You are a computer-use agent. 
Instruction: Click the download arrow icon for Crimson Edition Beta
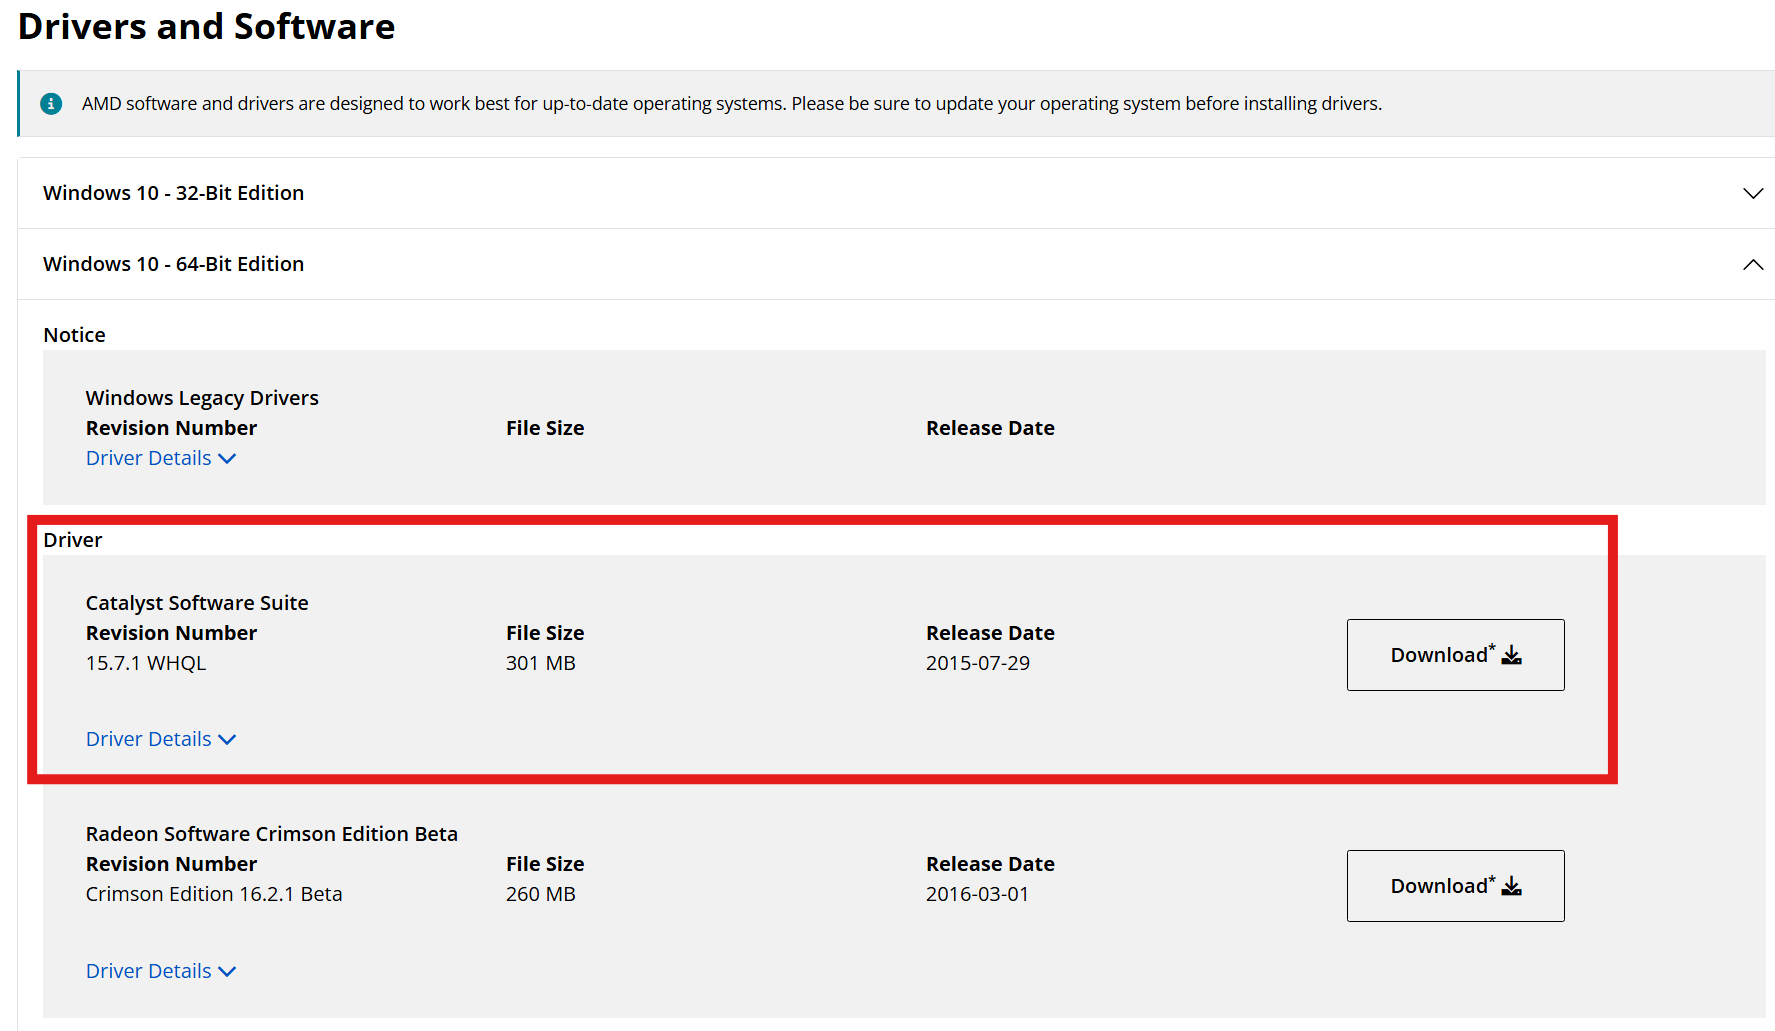(x=1512, y=886)
